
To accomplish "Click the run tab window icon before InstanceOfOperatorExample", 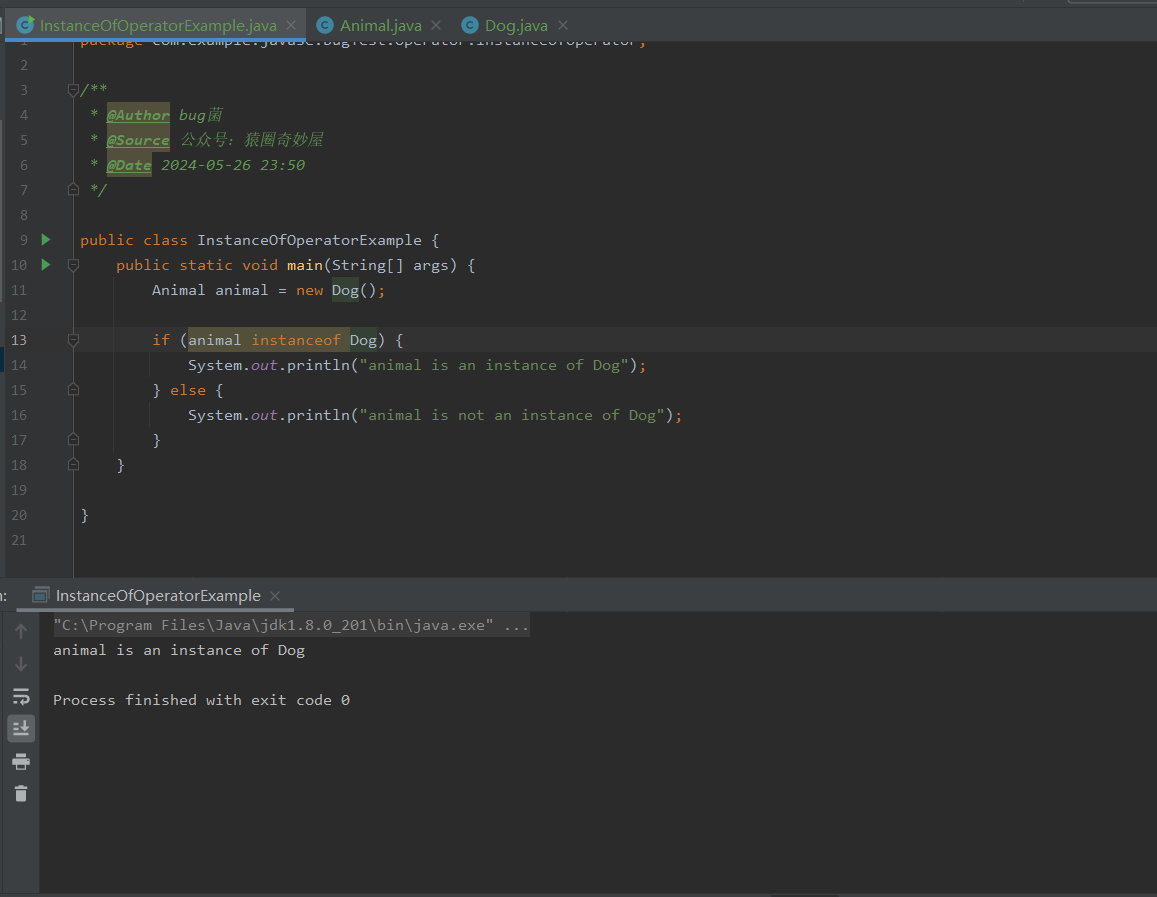I will click(x=41, y=595).
